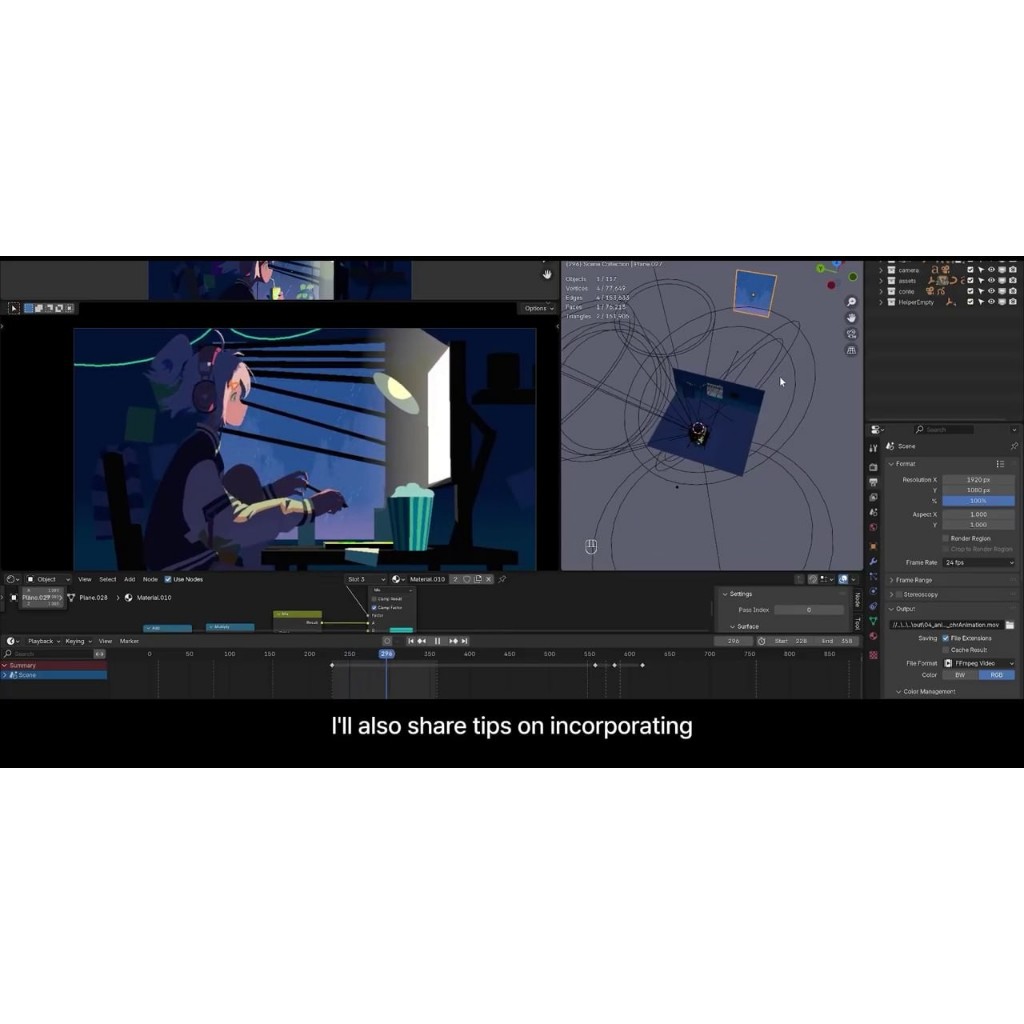Click the Format panel presets list icon
The image size is (1024, 1024).
click(x=1000, y=464)
